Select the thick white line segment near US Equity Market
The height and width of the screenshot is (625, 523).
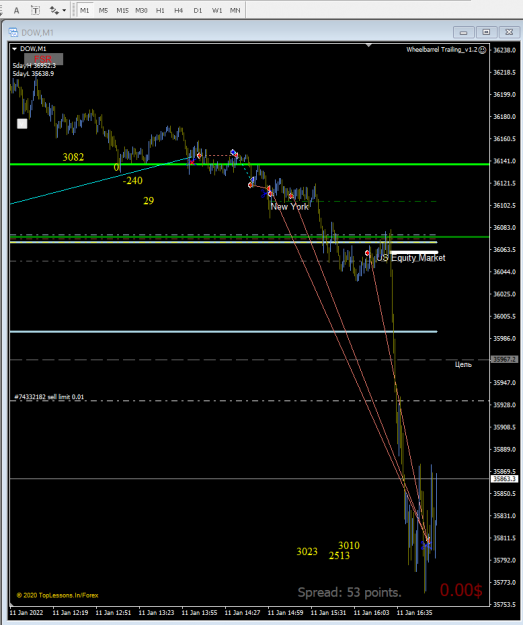pyautogui.click(x=414, y=252)
